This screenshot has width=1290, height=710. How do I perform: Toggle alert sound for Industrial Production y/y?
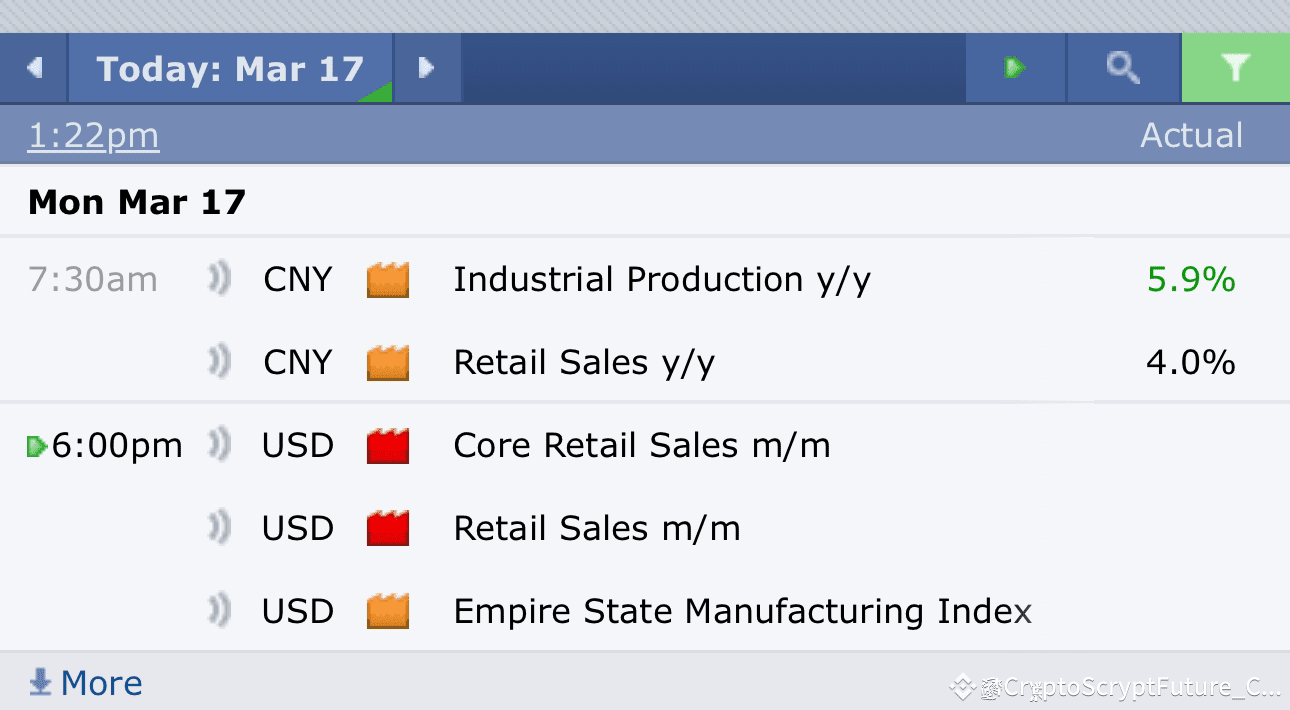pyautogui.click(x=219, y=280)
